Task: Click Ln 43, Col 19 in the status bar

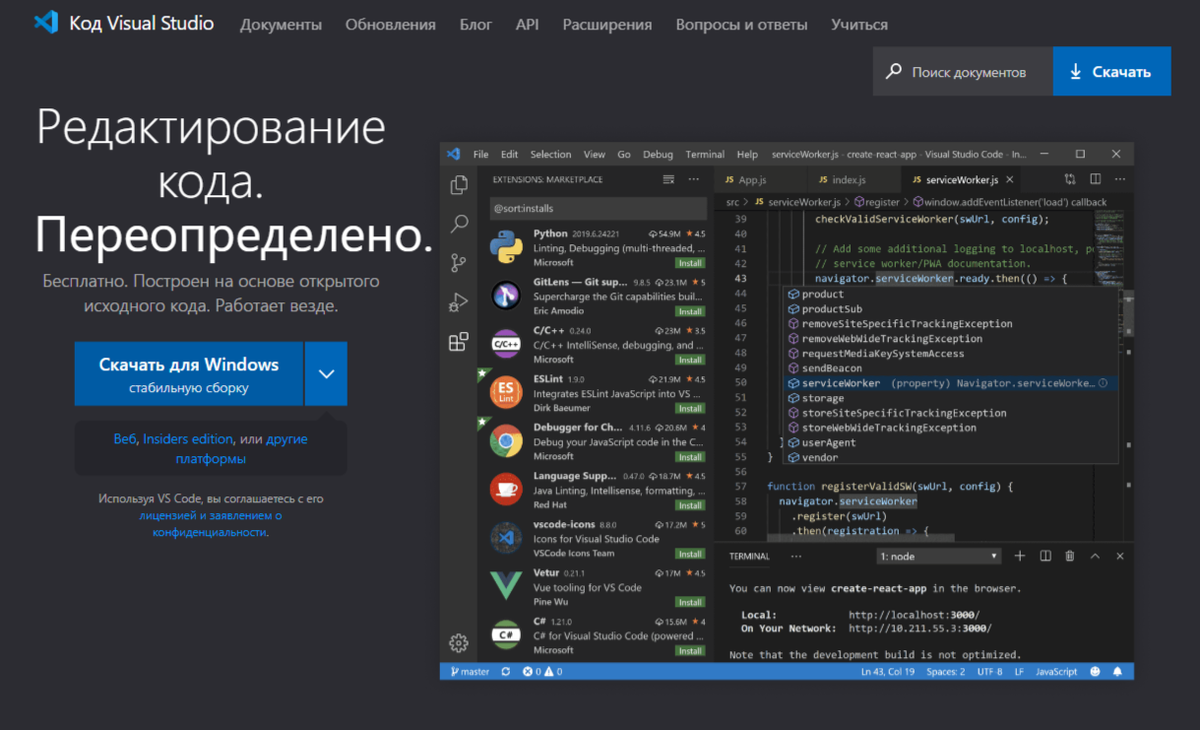Action: coord(887,672)
